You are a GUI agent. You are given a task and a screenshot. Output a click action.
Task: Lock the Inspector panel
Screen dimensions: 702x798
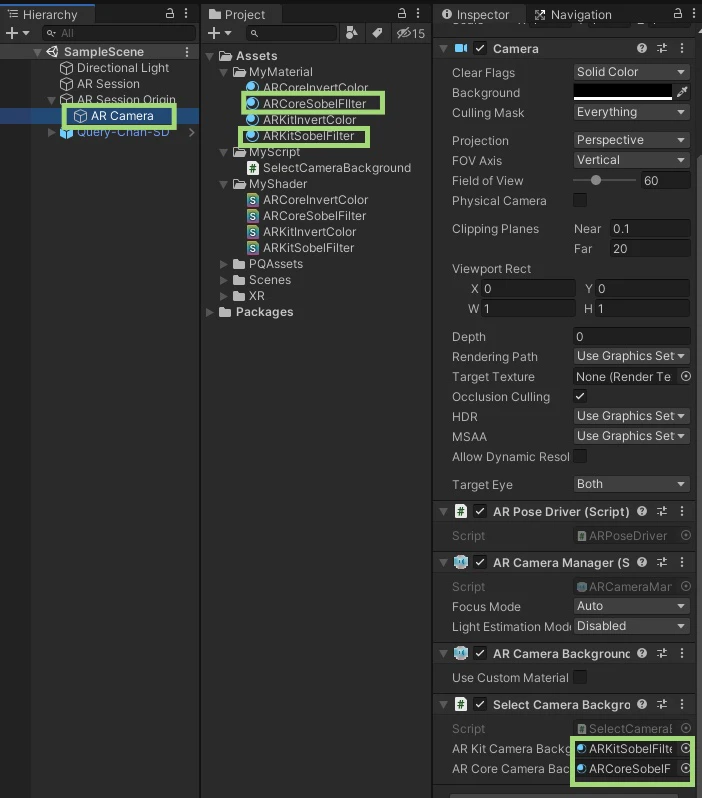click(678, 14)
